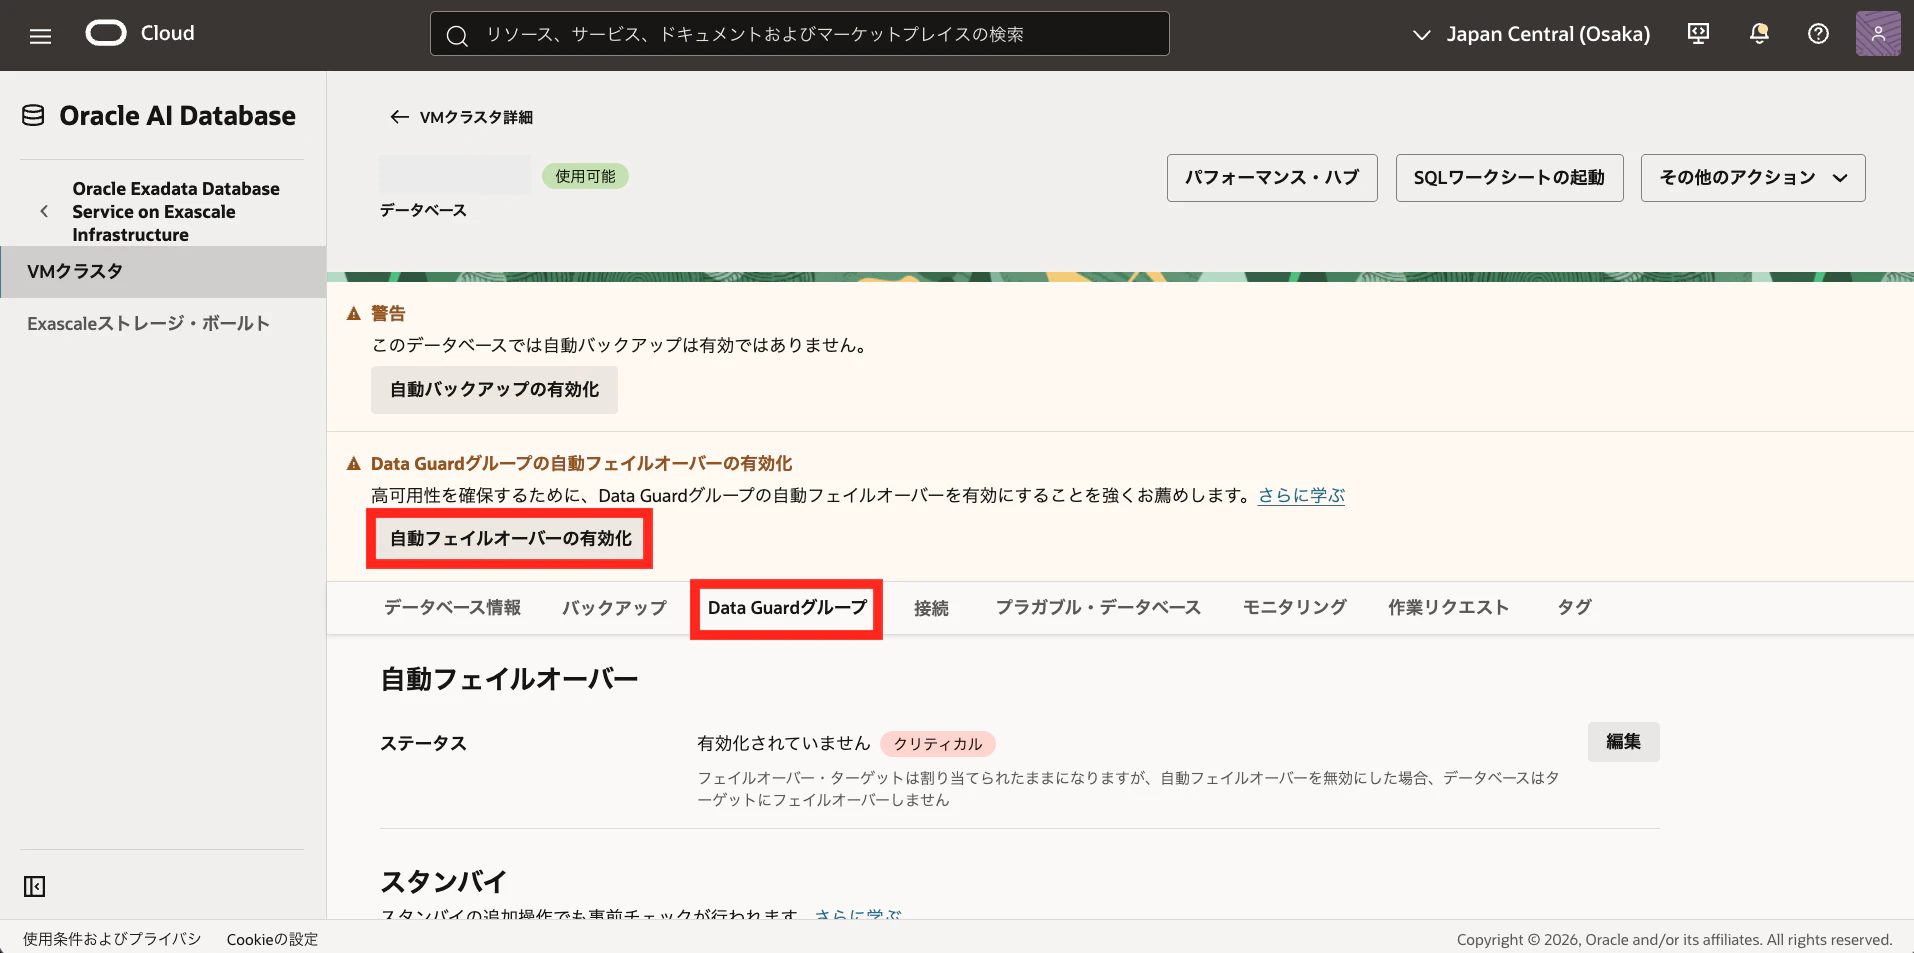Click 自動バックアップの有効化 button
Screen dimensions: 1914x953
pyautogui.click(x=494, y=390)
